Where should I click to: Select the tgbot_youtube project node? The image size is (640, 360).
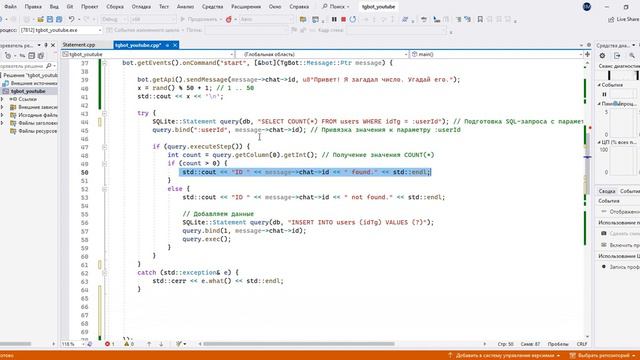tap(28, 91)
